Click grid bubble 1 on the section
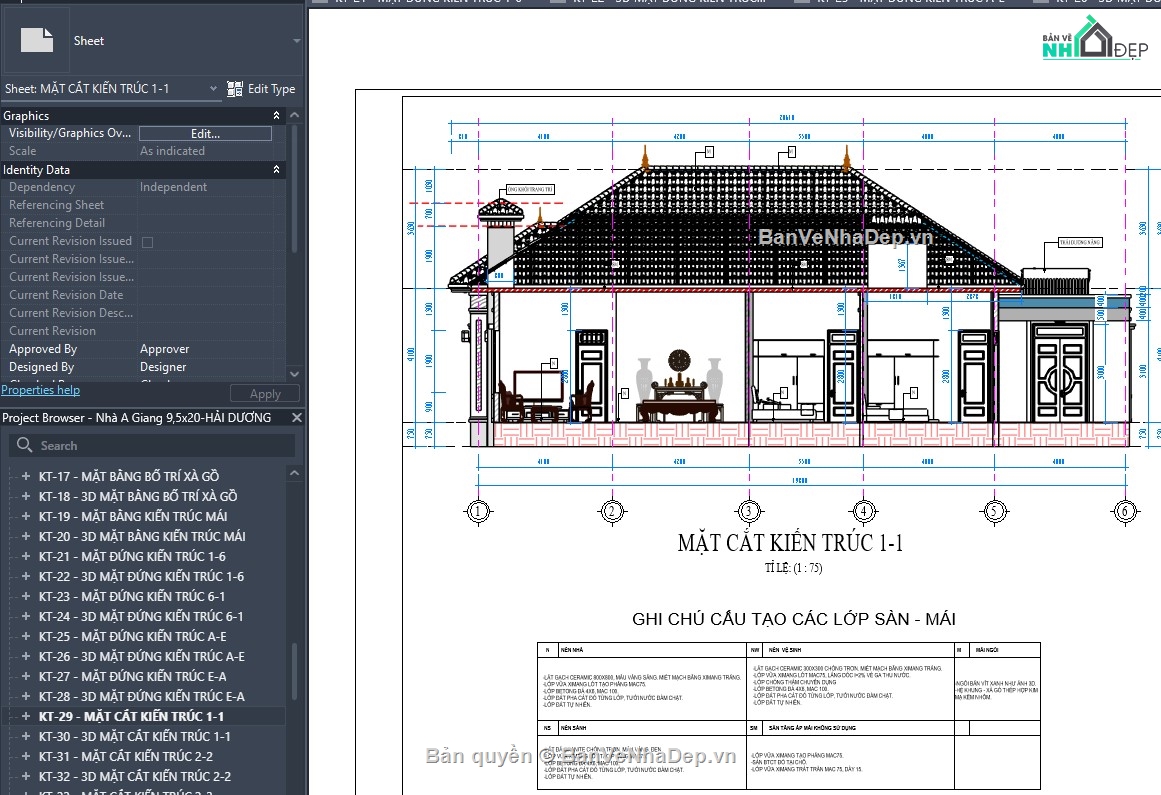This screenshot has height=795, width=1161. pyautogui.click(x=478, y=511)
